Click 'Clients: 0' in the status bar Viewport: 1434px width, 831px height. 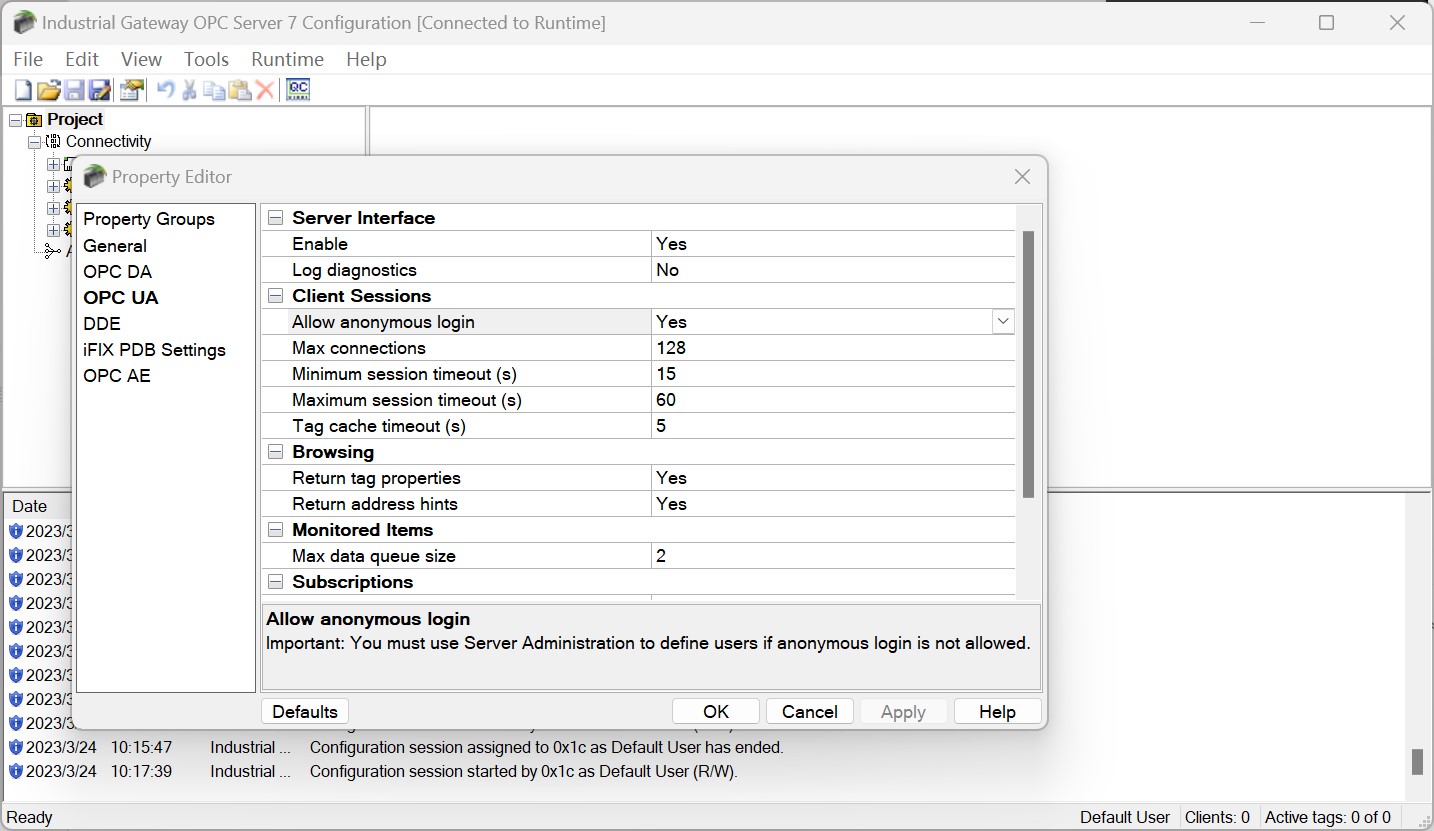[x=1217, y=817]
